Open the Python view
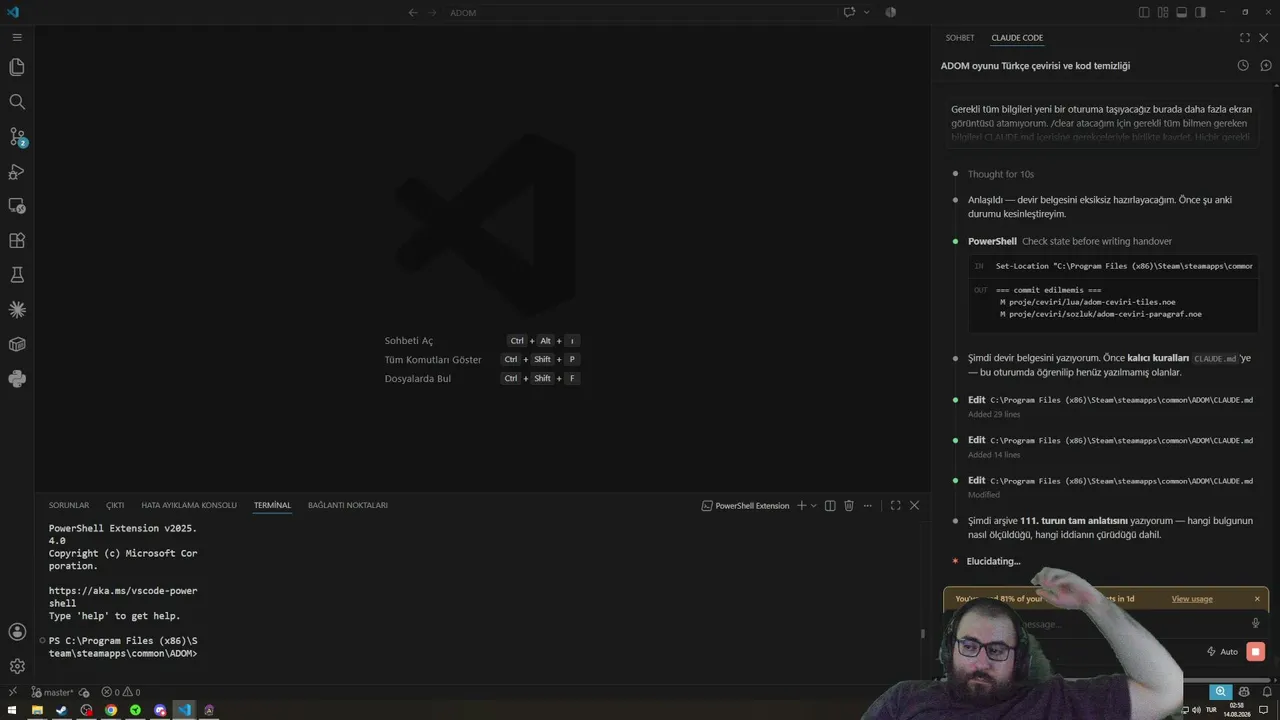Viewport: 1280px width, 720px height. (17, 379)
